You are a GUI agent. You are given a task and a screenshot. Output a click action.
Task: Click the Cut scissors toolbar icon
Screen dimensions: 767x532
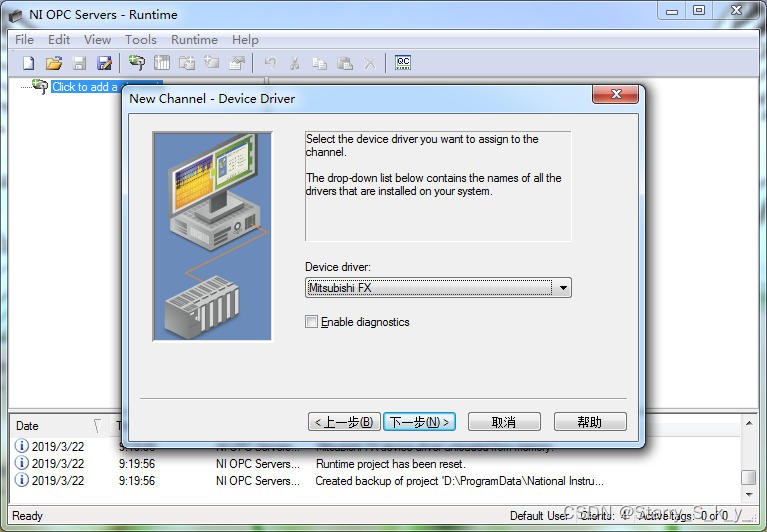pyautogui.click(x=294, y=63)
